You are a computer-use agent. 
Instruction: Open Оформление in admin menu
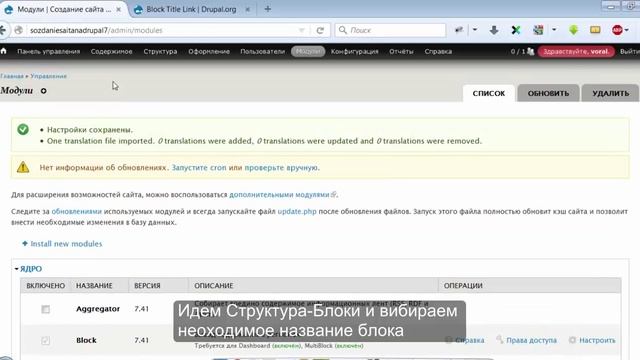tap(209, 51)
